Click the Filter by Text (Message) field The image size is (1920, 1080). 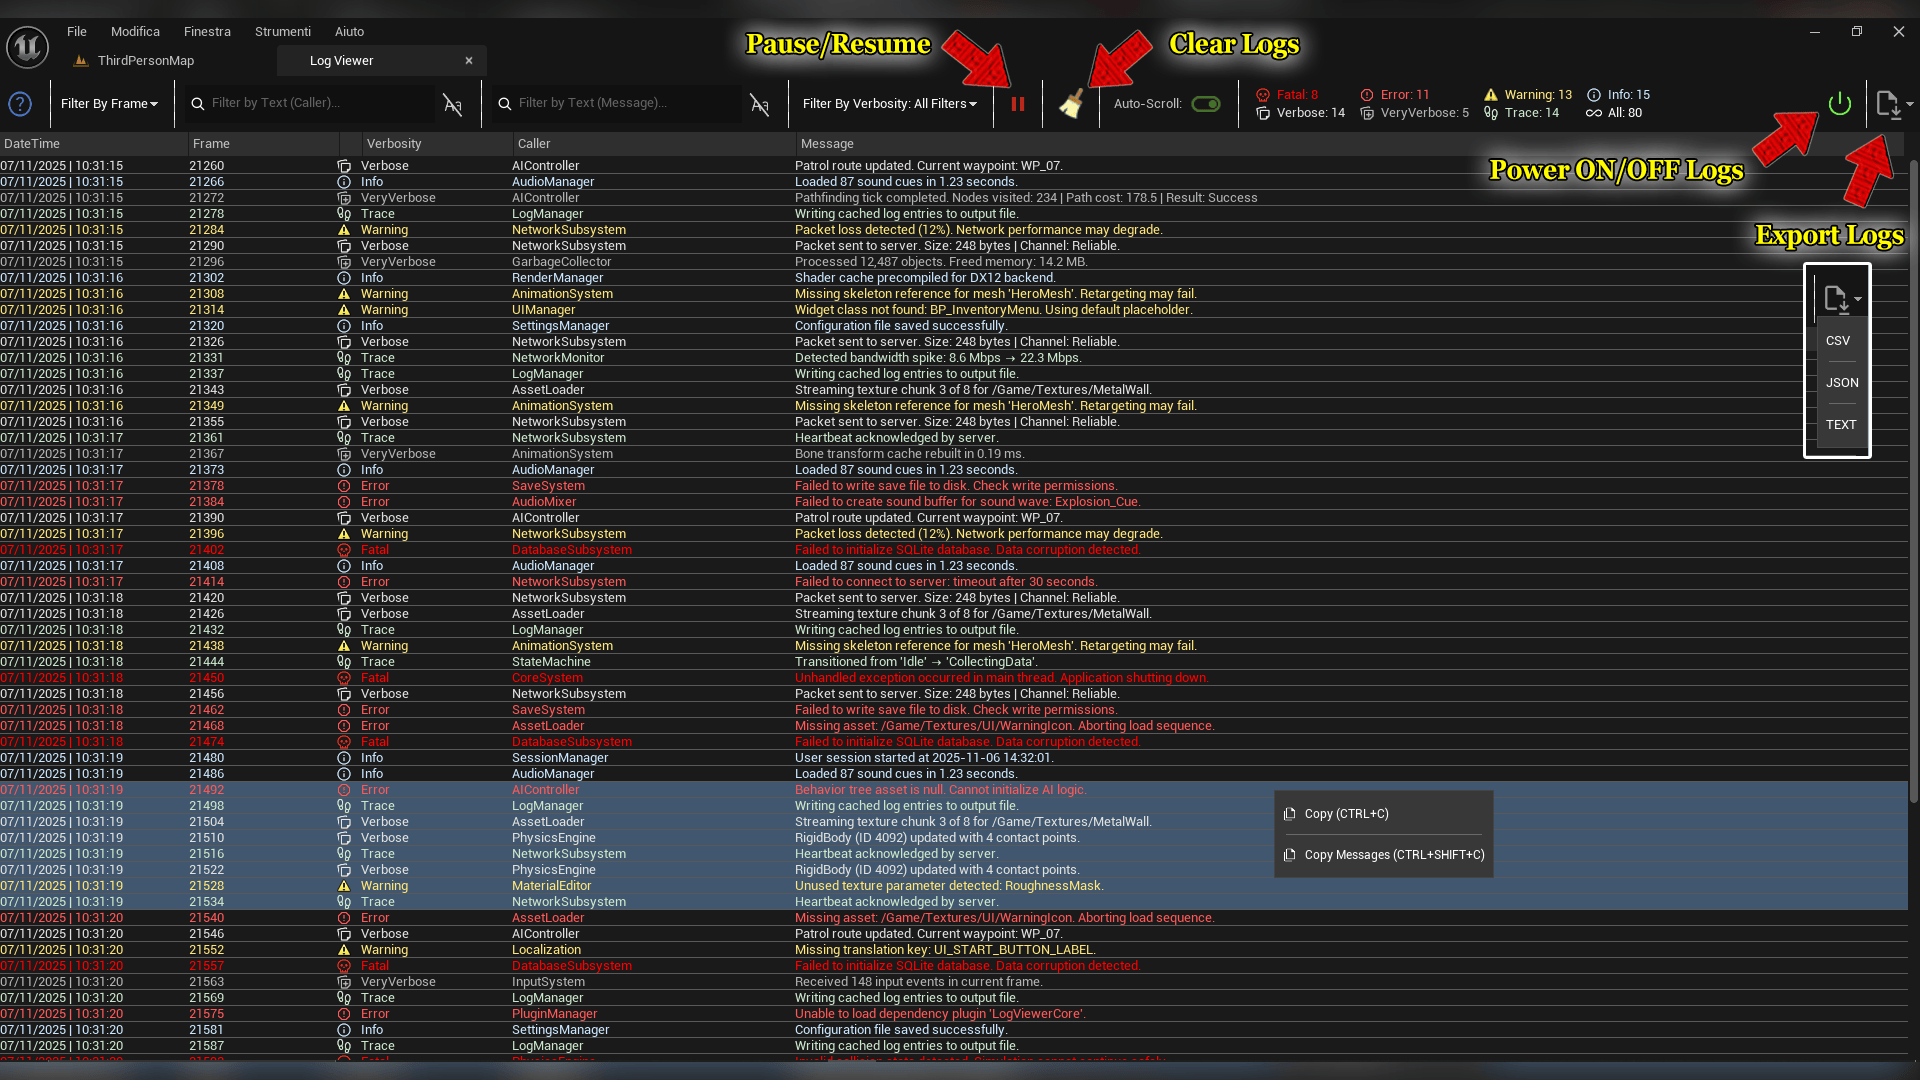tap(618, 104)
